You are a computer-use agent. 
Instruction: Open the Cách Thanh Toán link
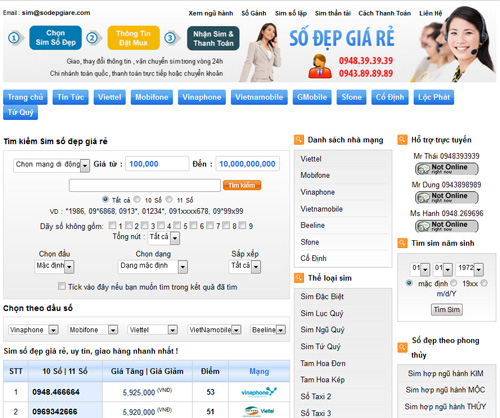385,13
